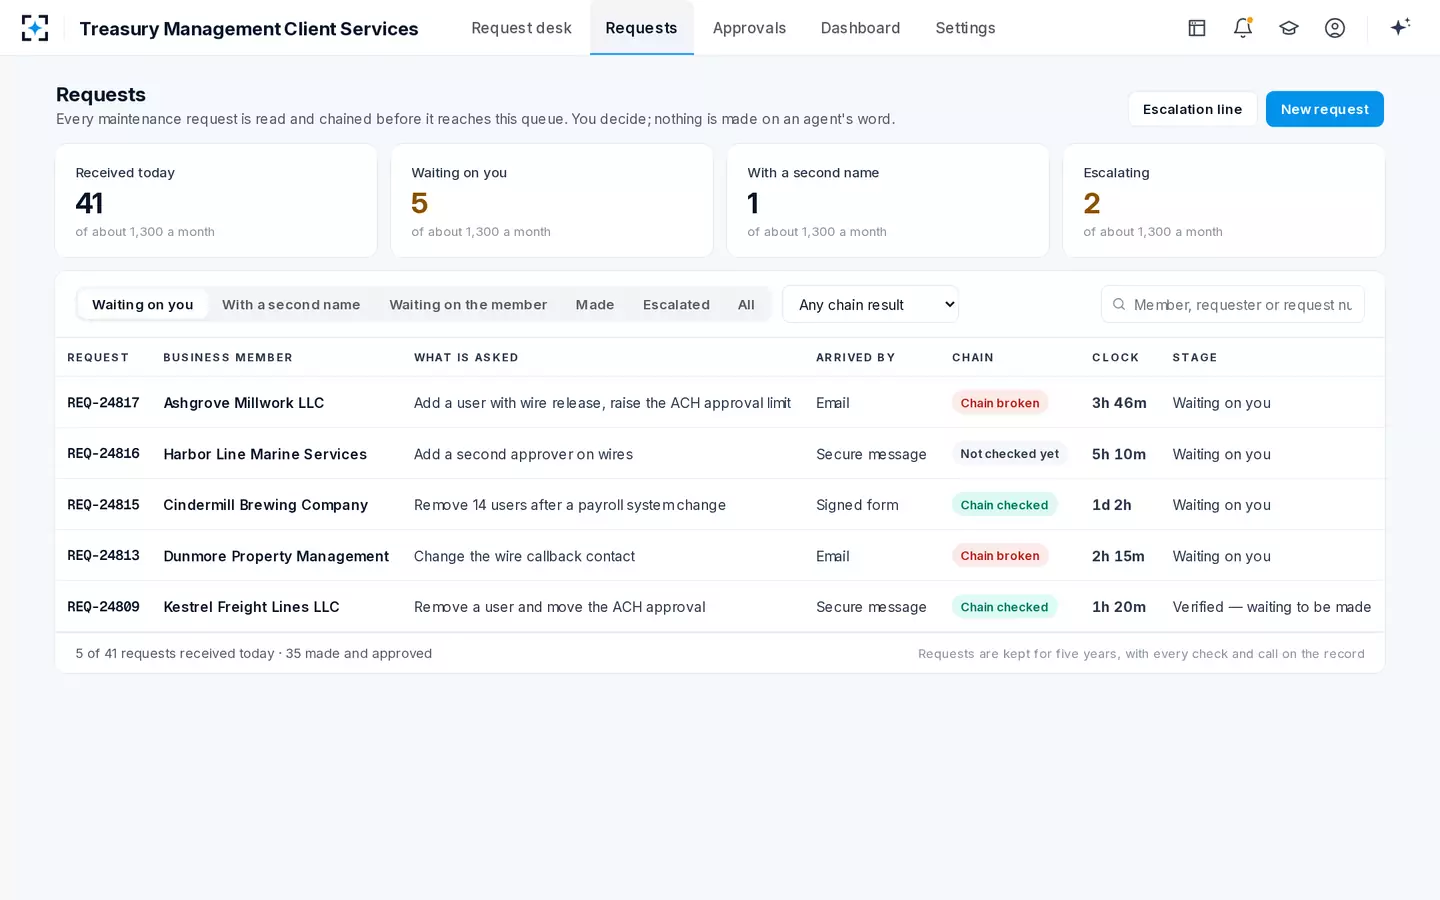Click the Escalating summary card

pyautogui.click(x=1224, y=201)
